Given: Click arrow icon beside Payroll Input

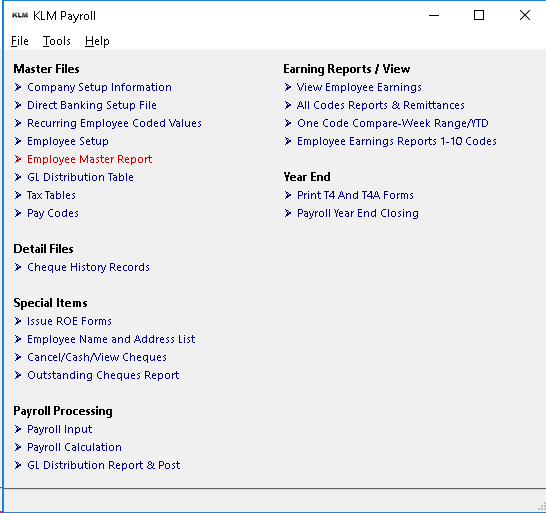Looking at the screenshot, I should [x=18, y=429].
